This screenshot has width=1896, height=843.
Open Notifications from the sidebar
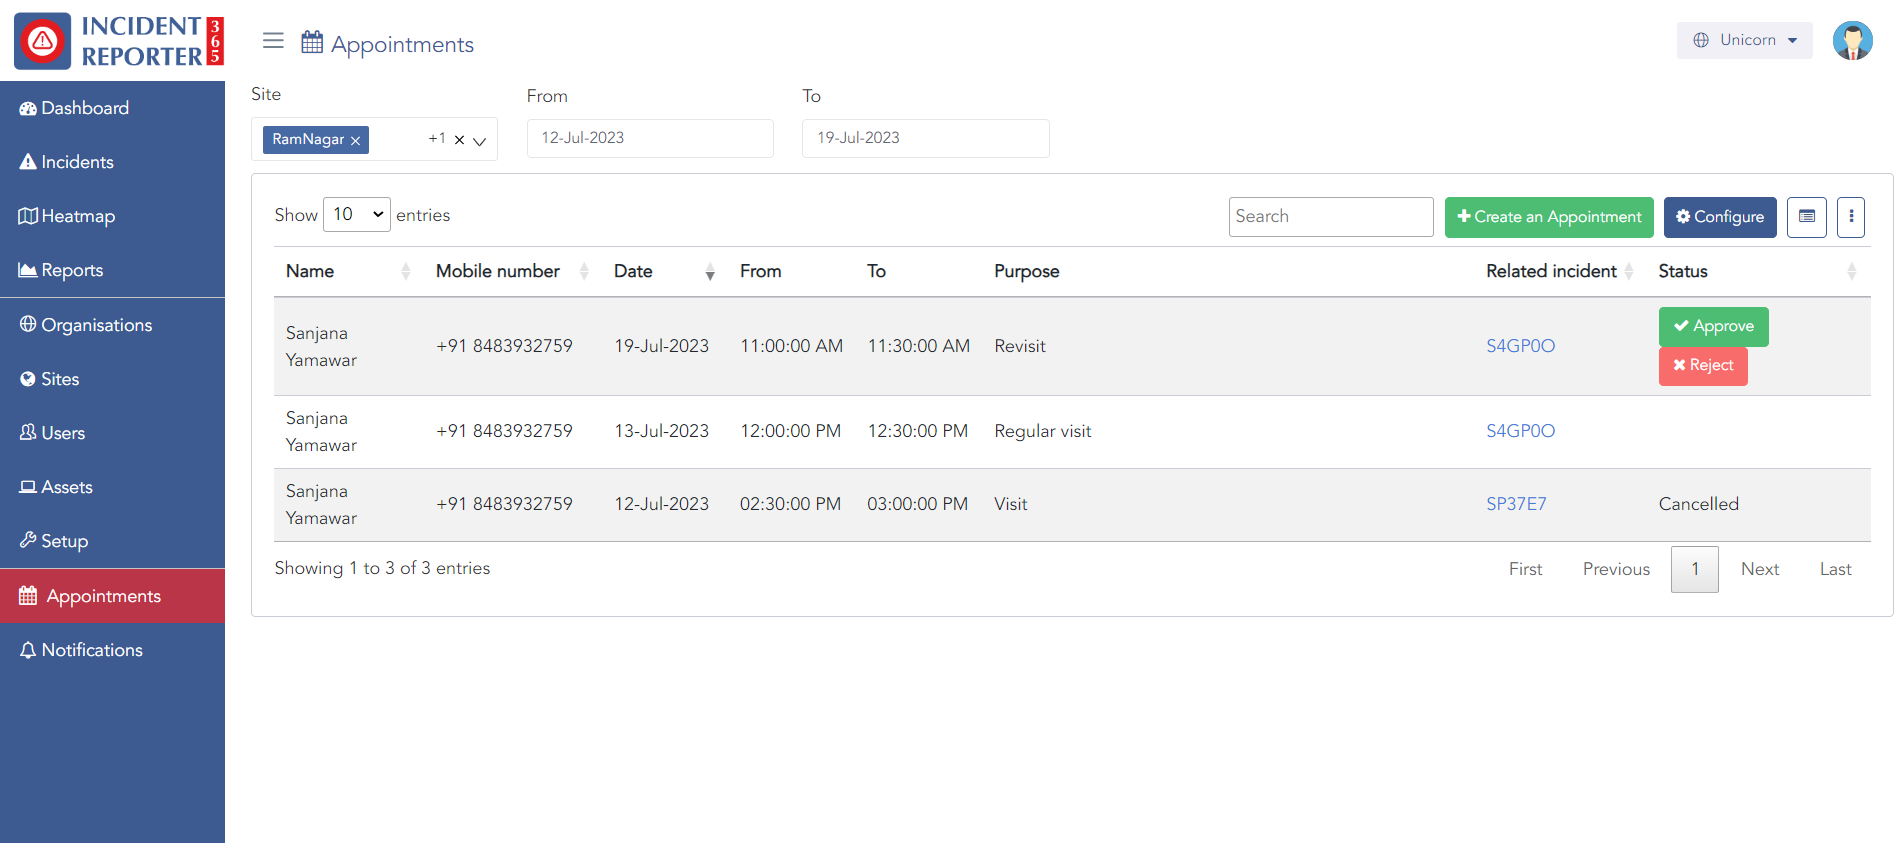[92, 650]
